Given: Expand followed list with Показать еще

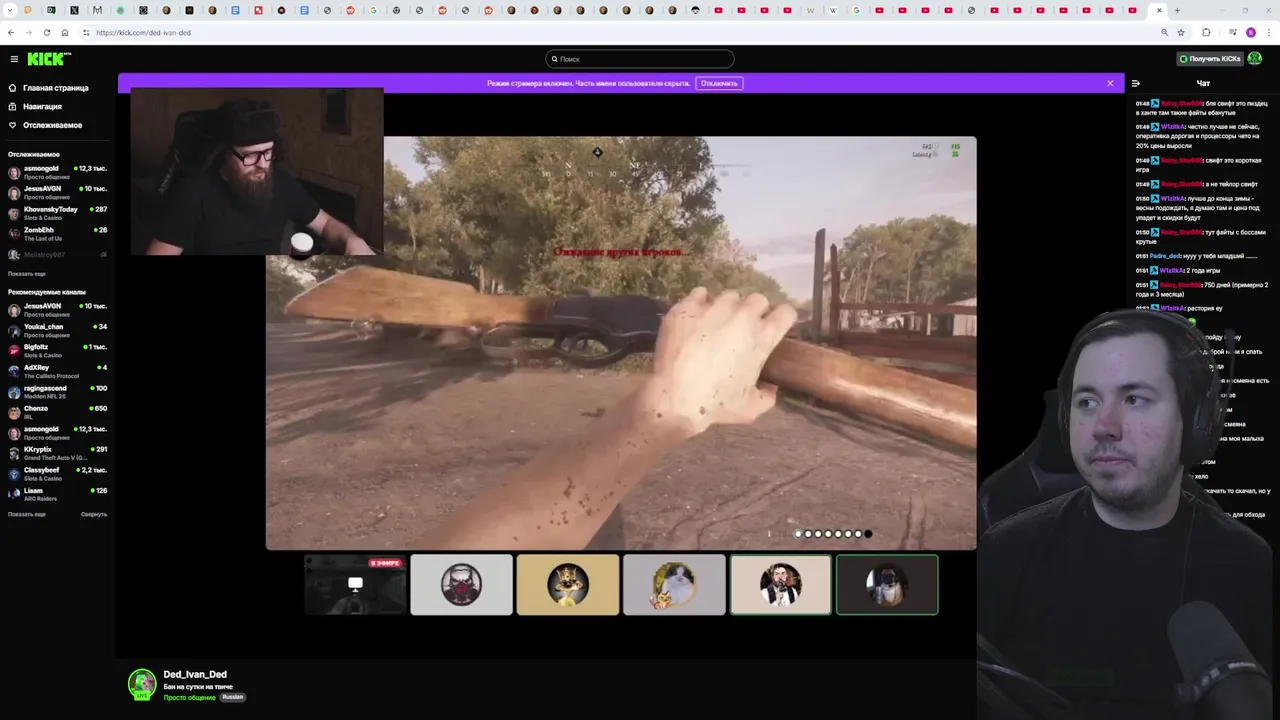Looking at the screenshot, I should point(27,274).
